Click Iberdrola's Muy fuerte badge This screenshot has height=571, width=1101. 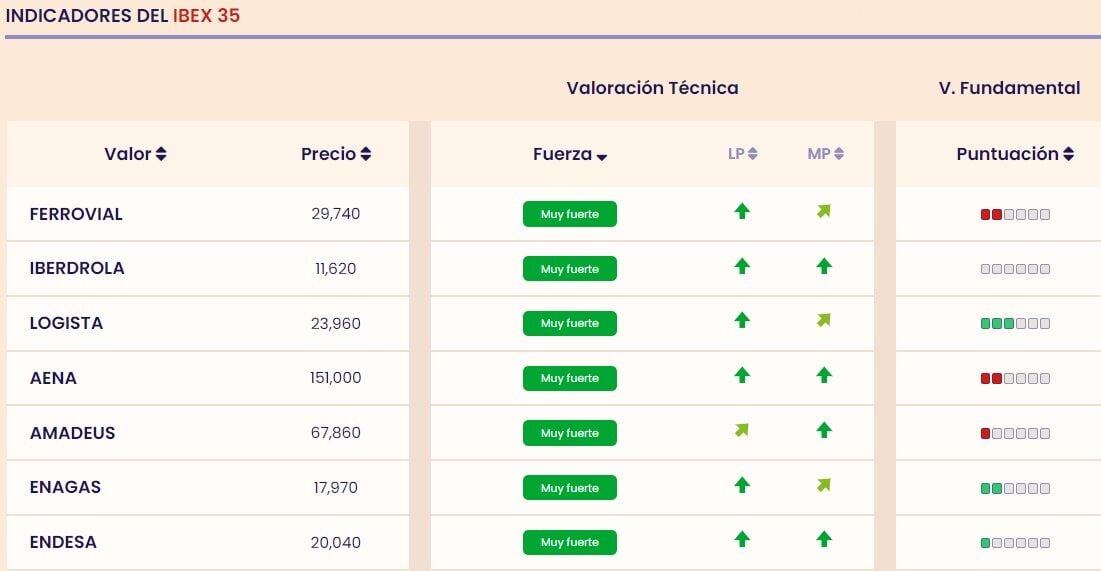point(570,269)
